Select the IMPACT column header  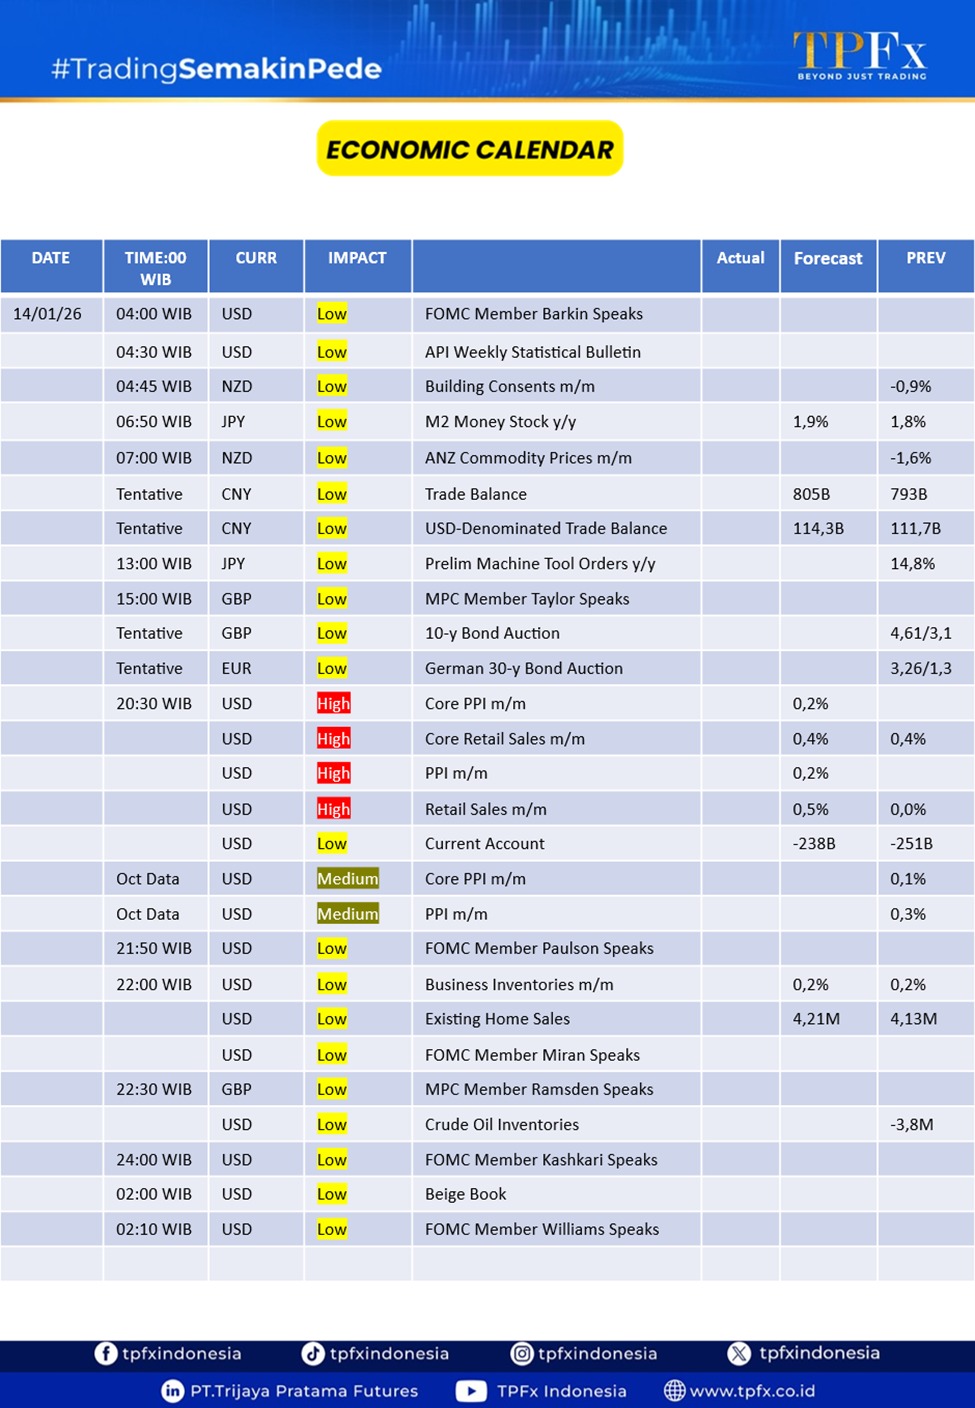pyautogui.click(x=357, y=258)
